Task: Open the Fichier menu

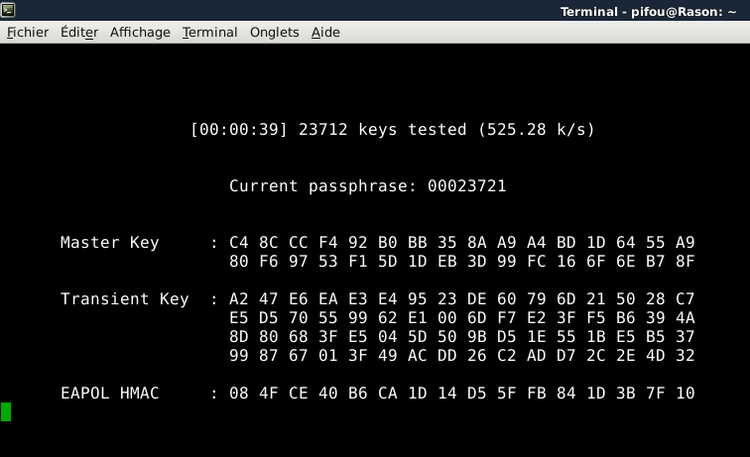Action: click(28, 32)
